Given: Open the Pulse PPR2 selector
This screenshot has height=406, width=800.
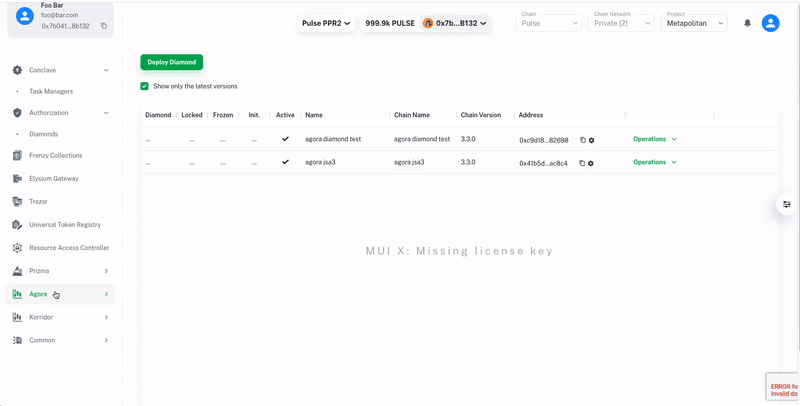Looking at the screenshot, I should (x=327, y=23).
